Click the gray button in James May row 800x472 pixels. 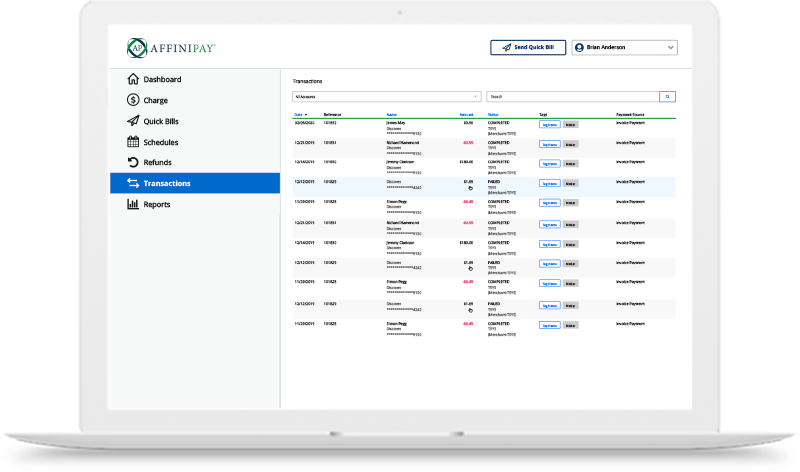point(570,125)
